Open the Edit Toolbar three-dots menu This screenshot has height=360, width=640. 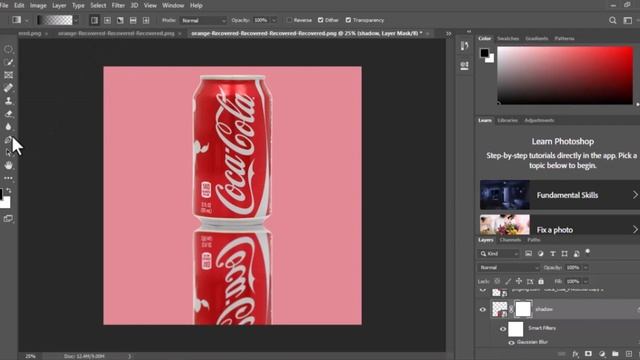[x=8, y=178]
